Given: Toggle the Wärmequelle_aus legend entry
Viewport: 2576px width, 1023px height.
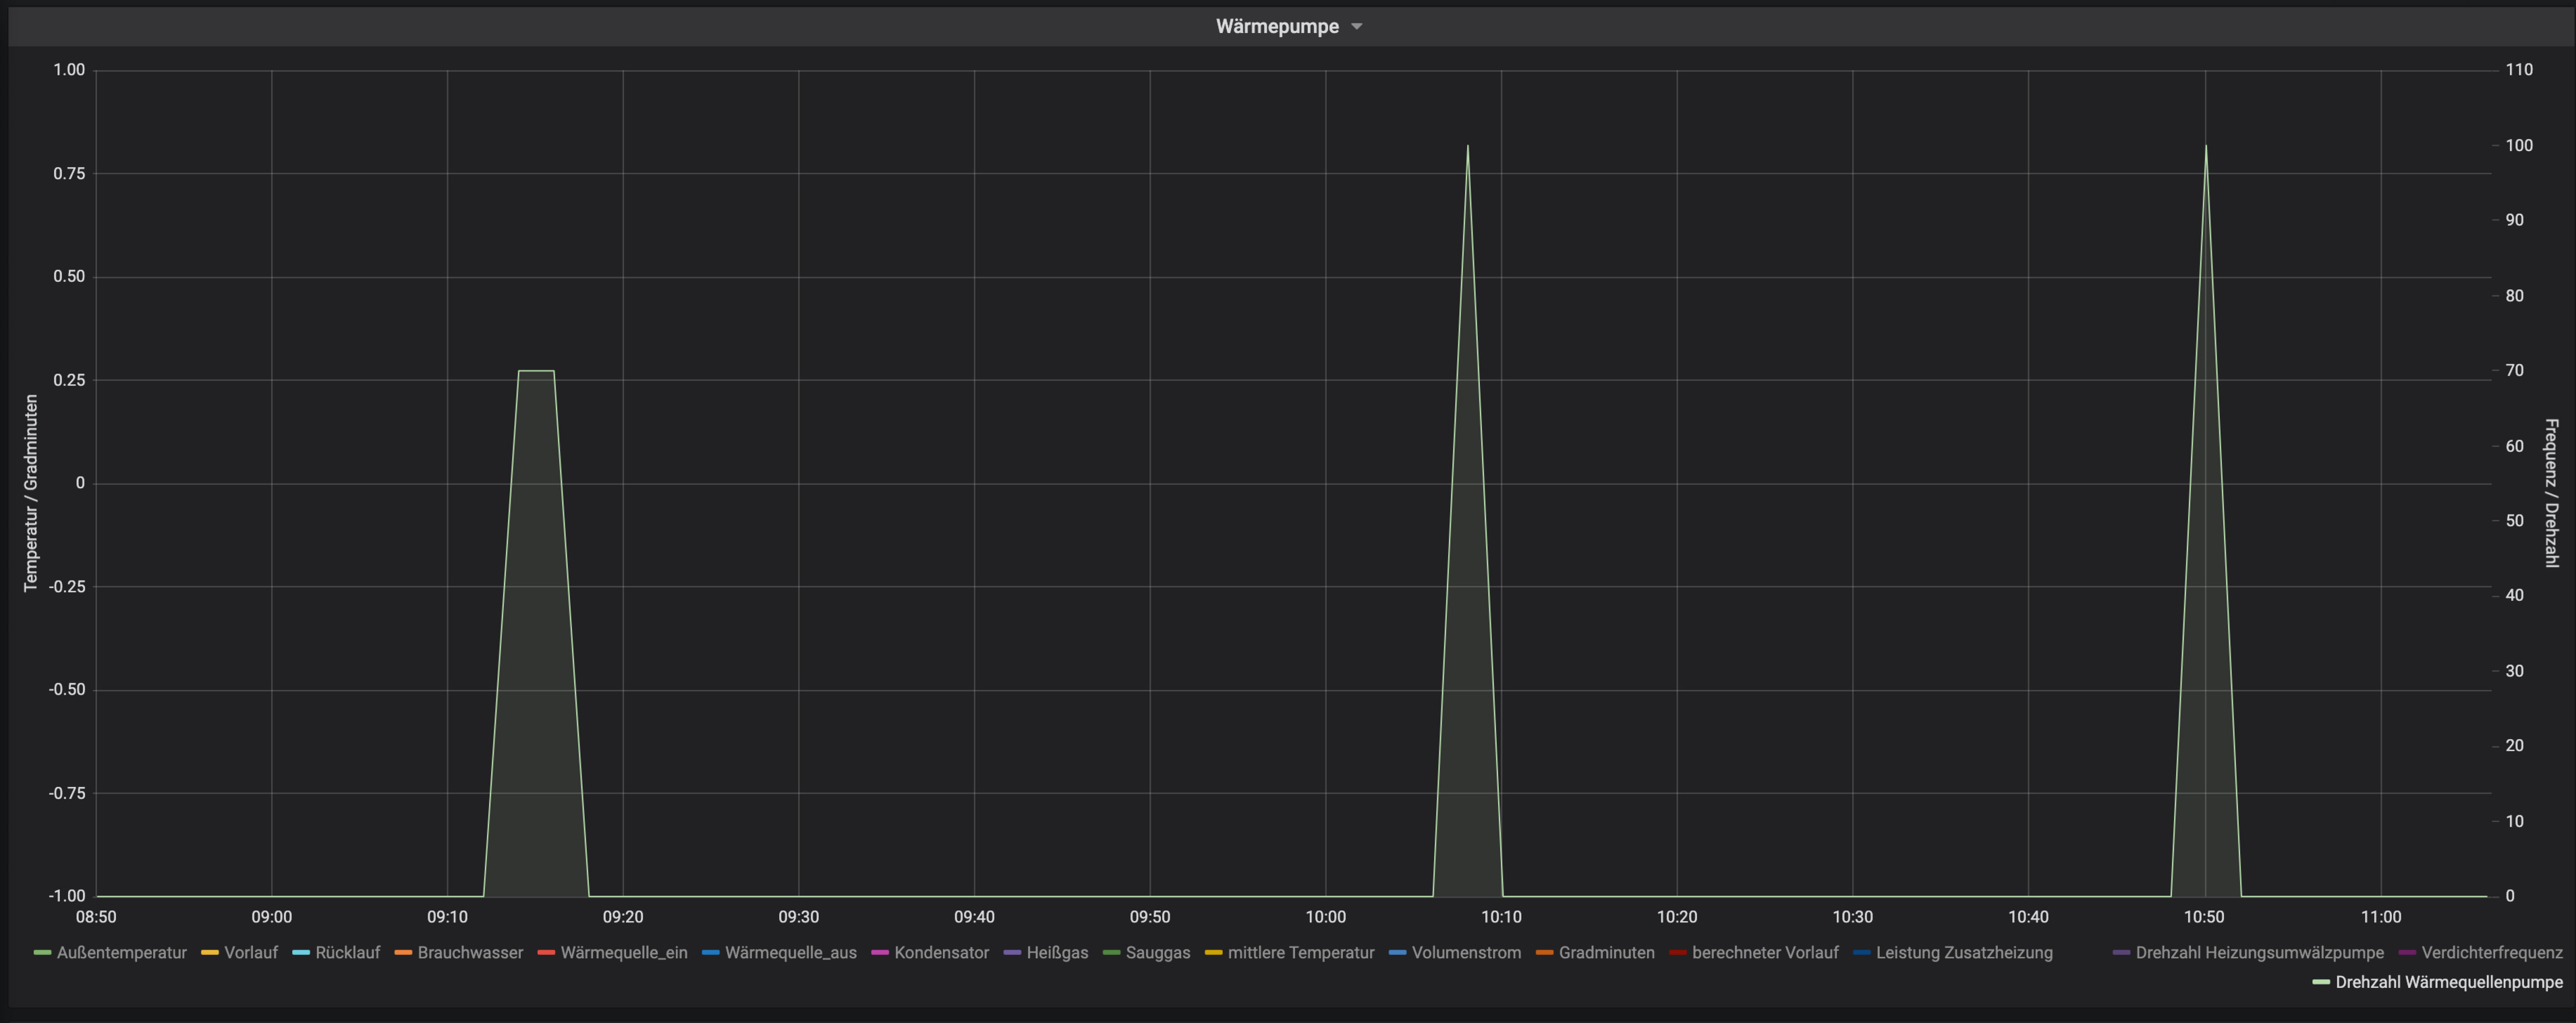Looking at the screenshot, I should coord(790,953).
